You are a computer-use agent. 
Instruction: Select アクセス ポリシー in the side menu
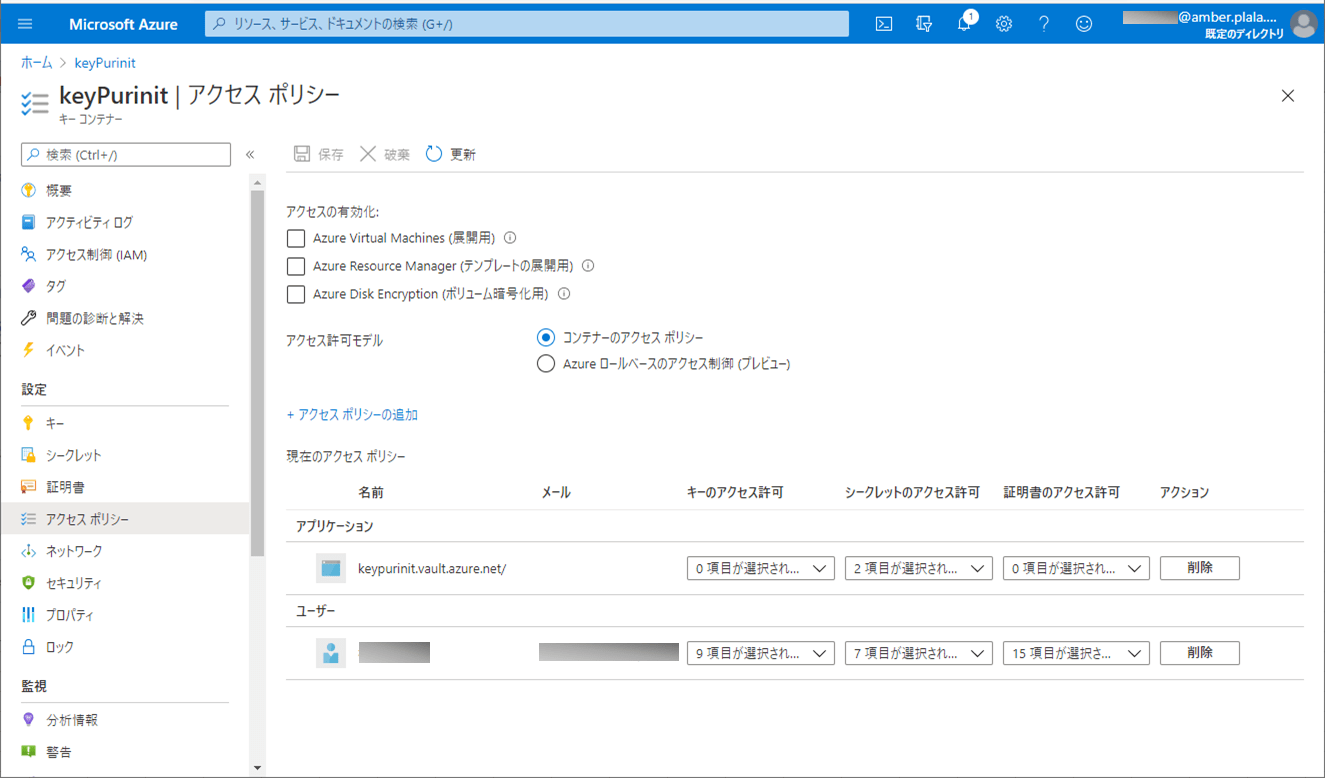(x=125, y=519)
